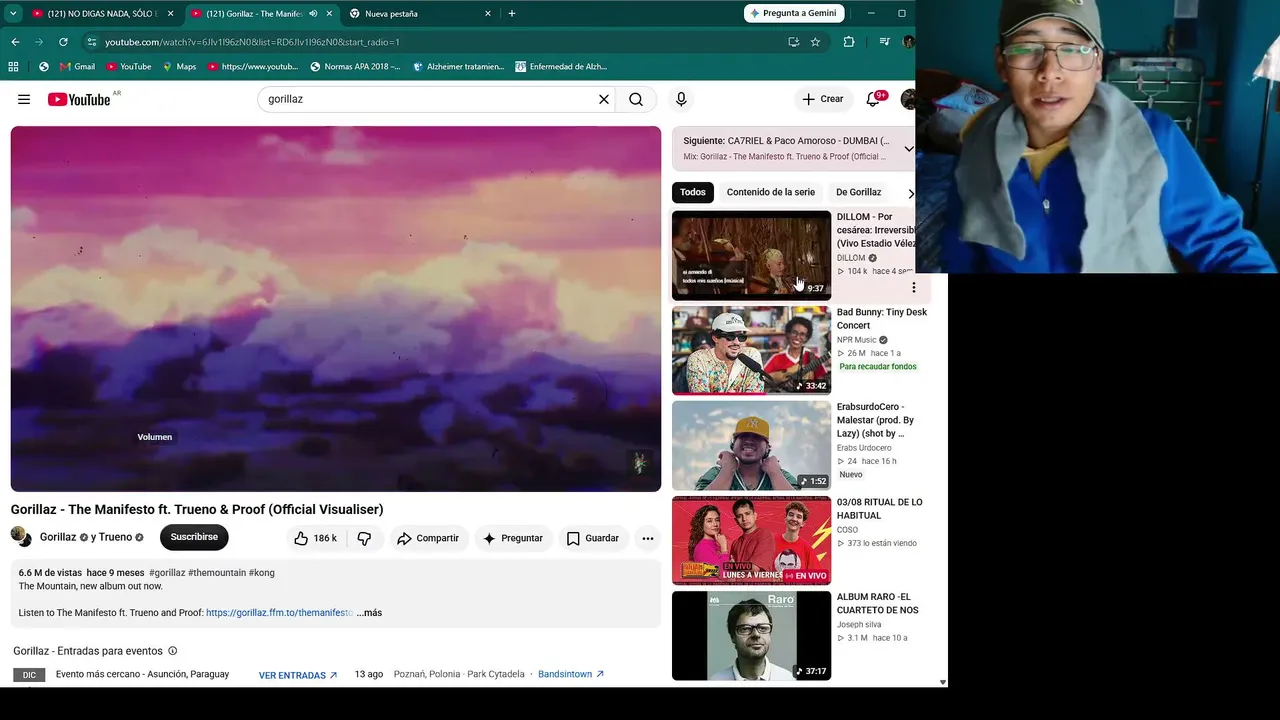Expand the Siguiente mix playlist panel
Image resolution: width=1280 pixels, height=720 pixels.
pyautogui.click(x=909, y=149)
